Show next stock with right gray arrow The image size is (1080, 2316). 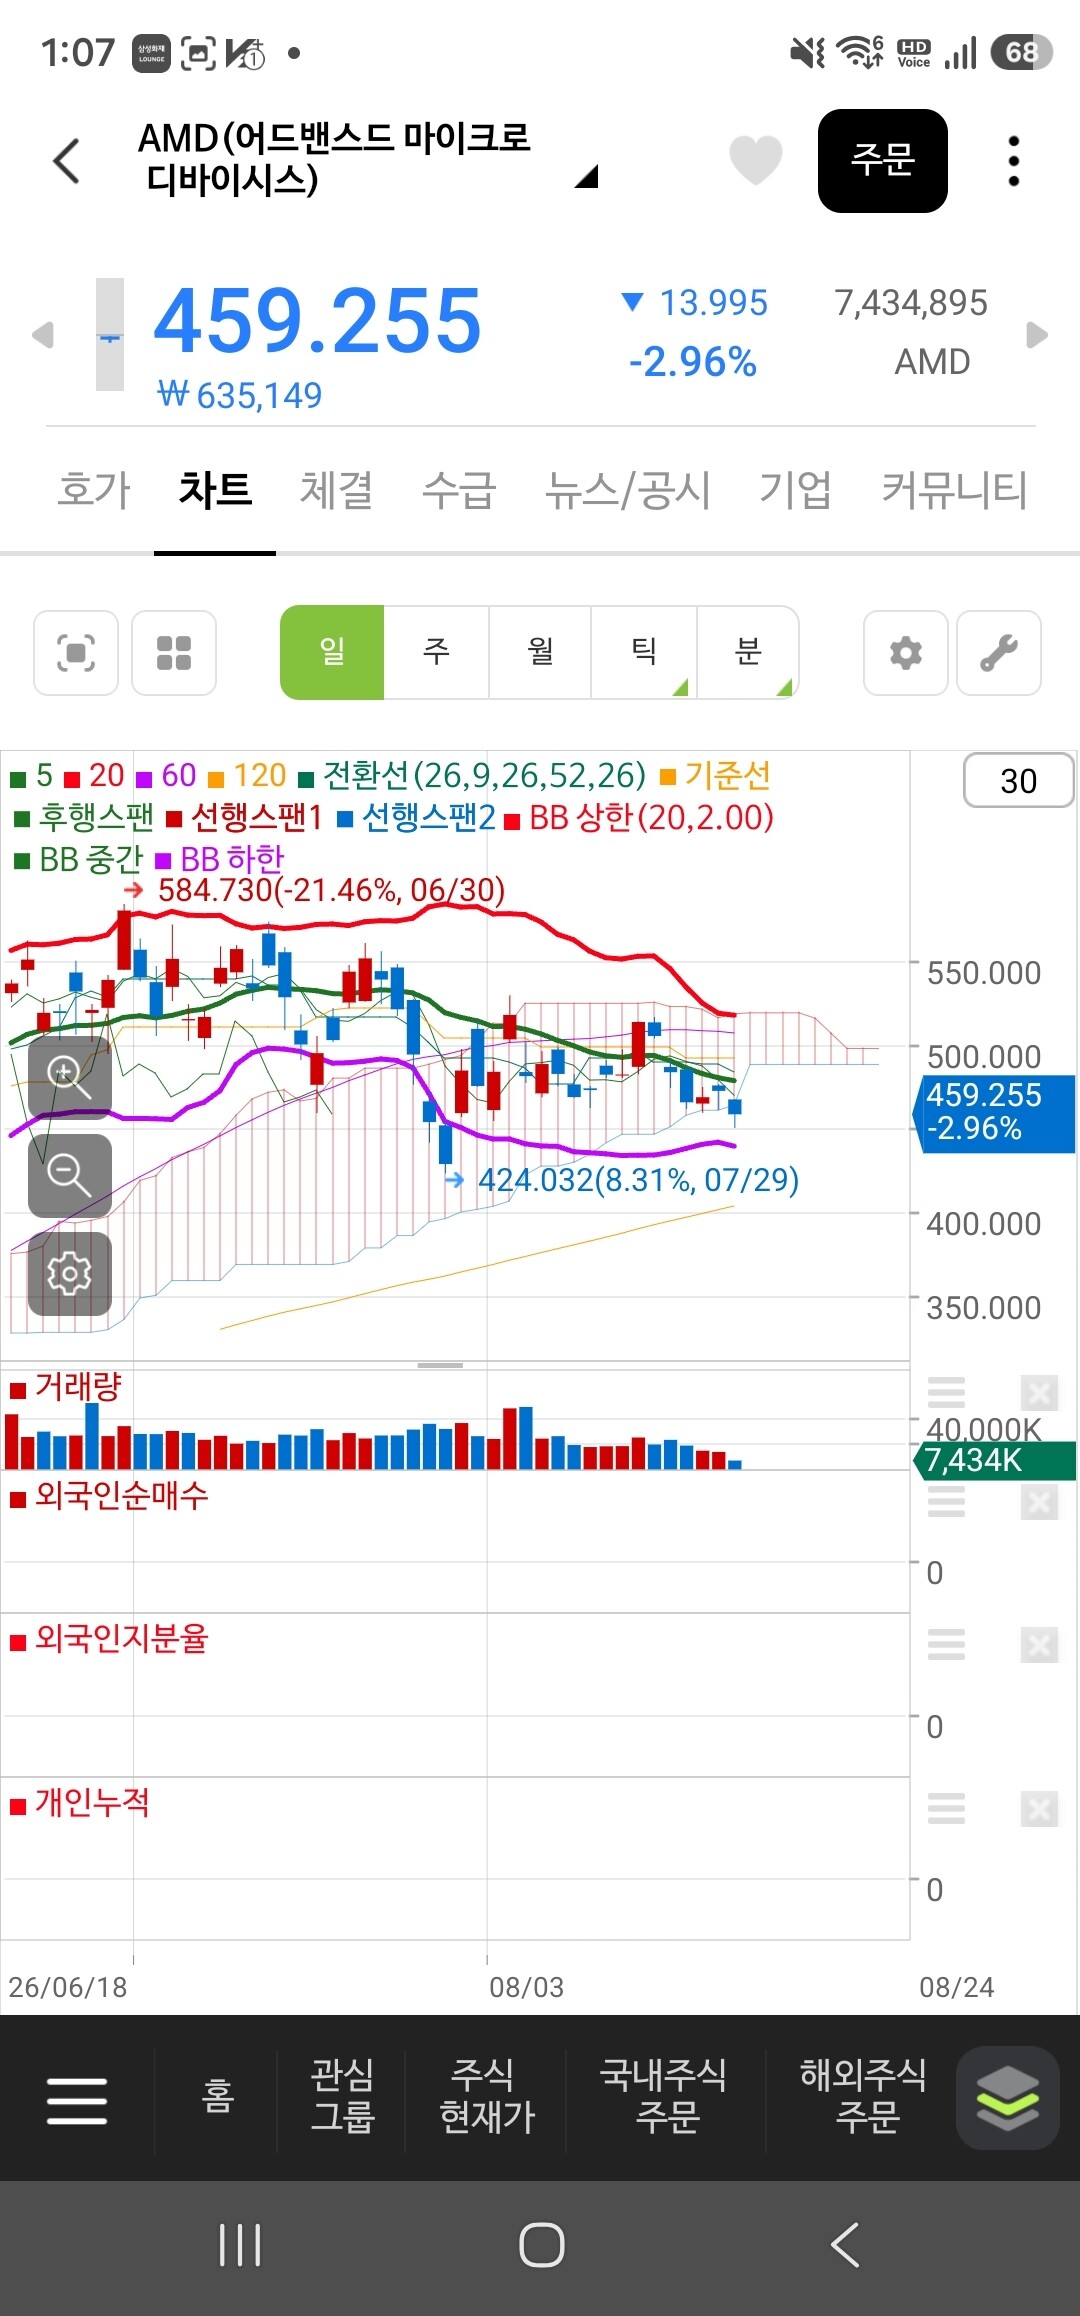click(1037, 334)
